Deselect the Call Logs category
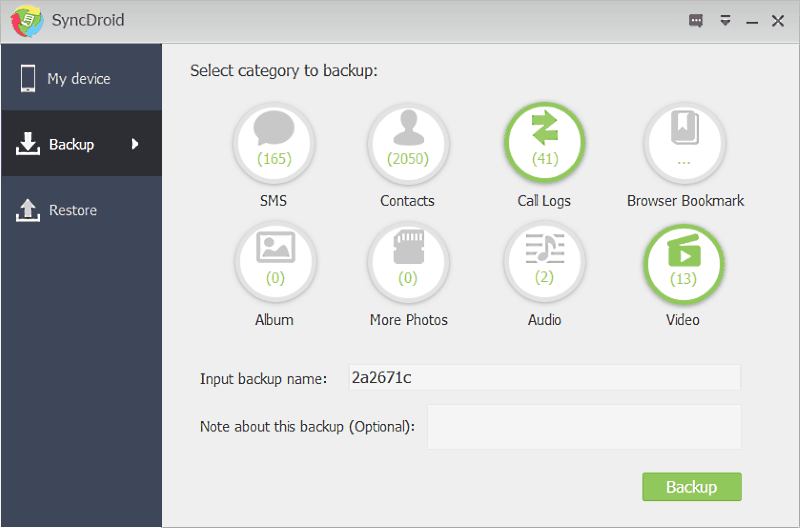Viewport: 800px width, 528px height. coord(544,142)
